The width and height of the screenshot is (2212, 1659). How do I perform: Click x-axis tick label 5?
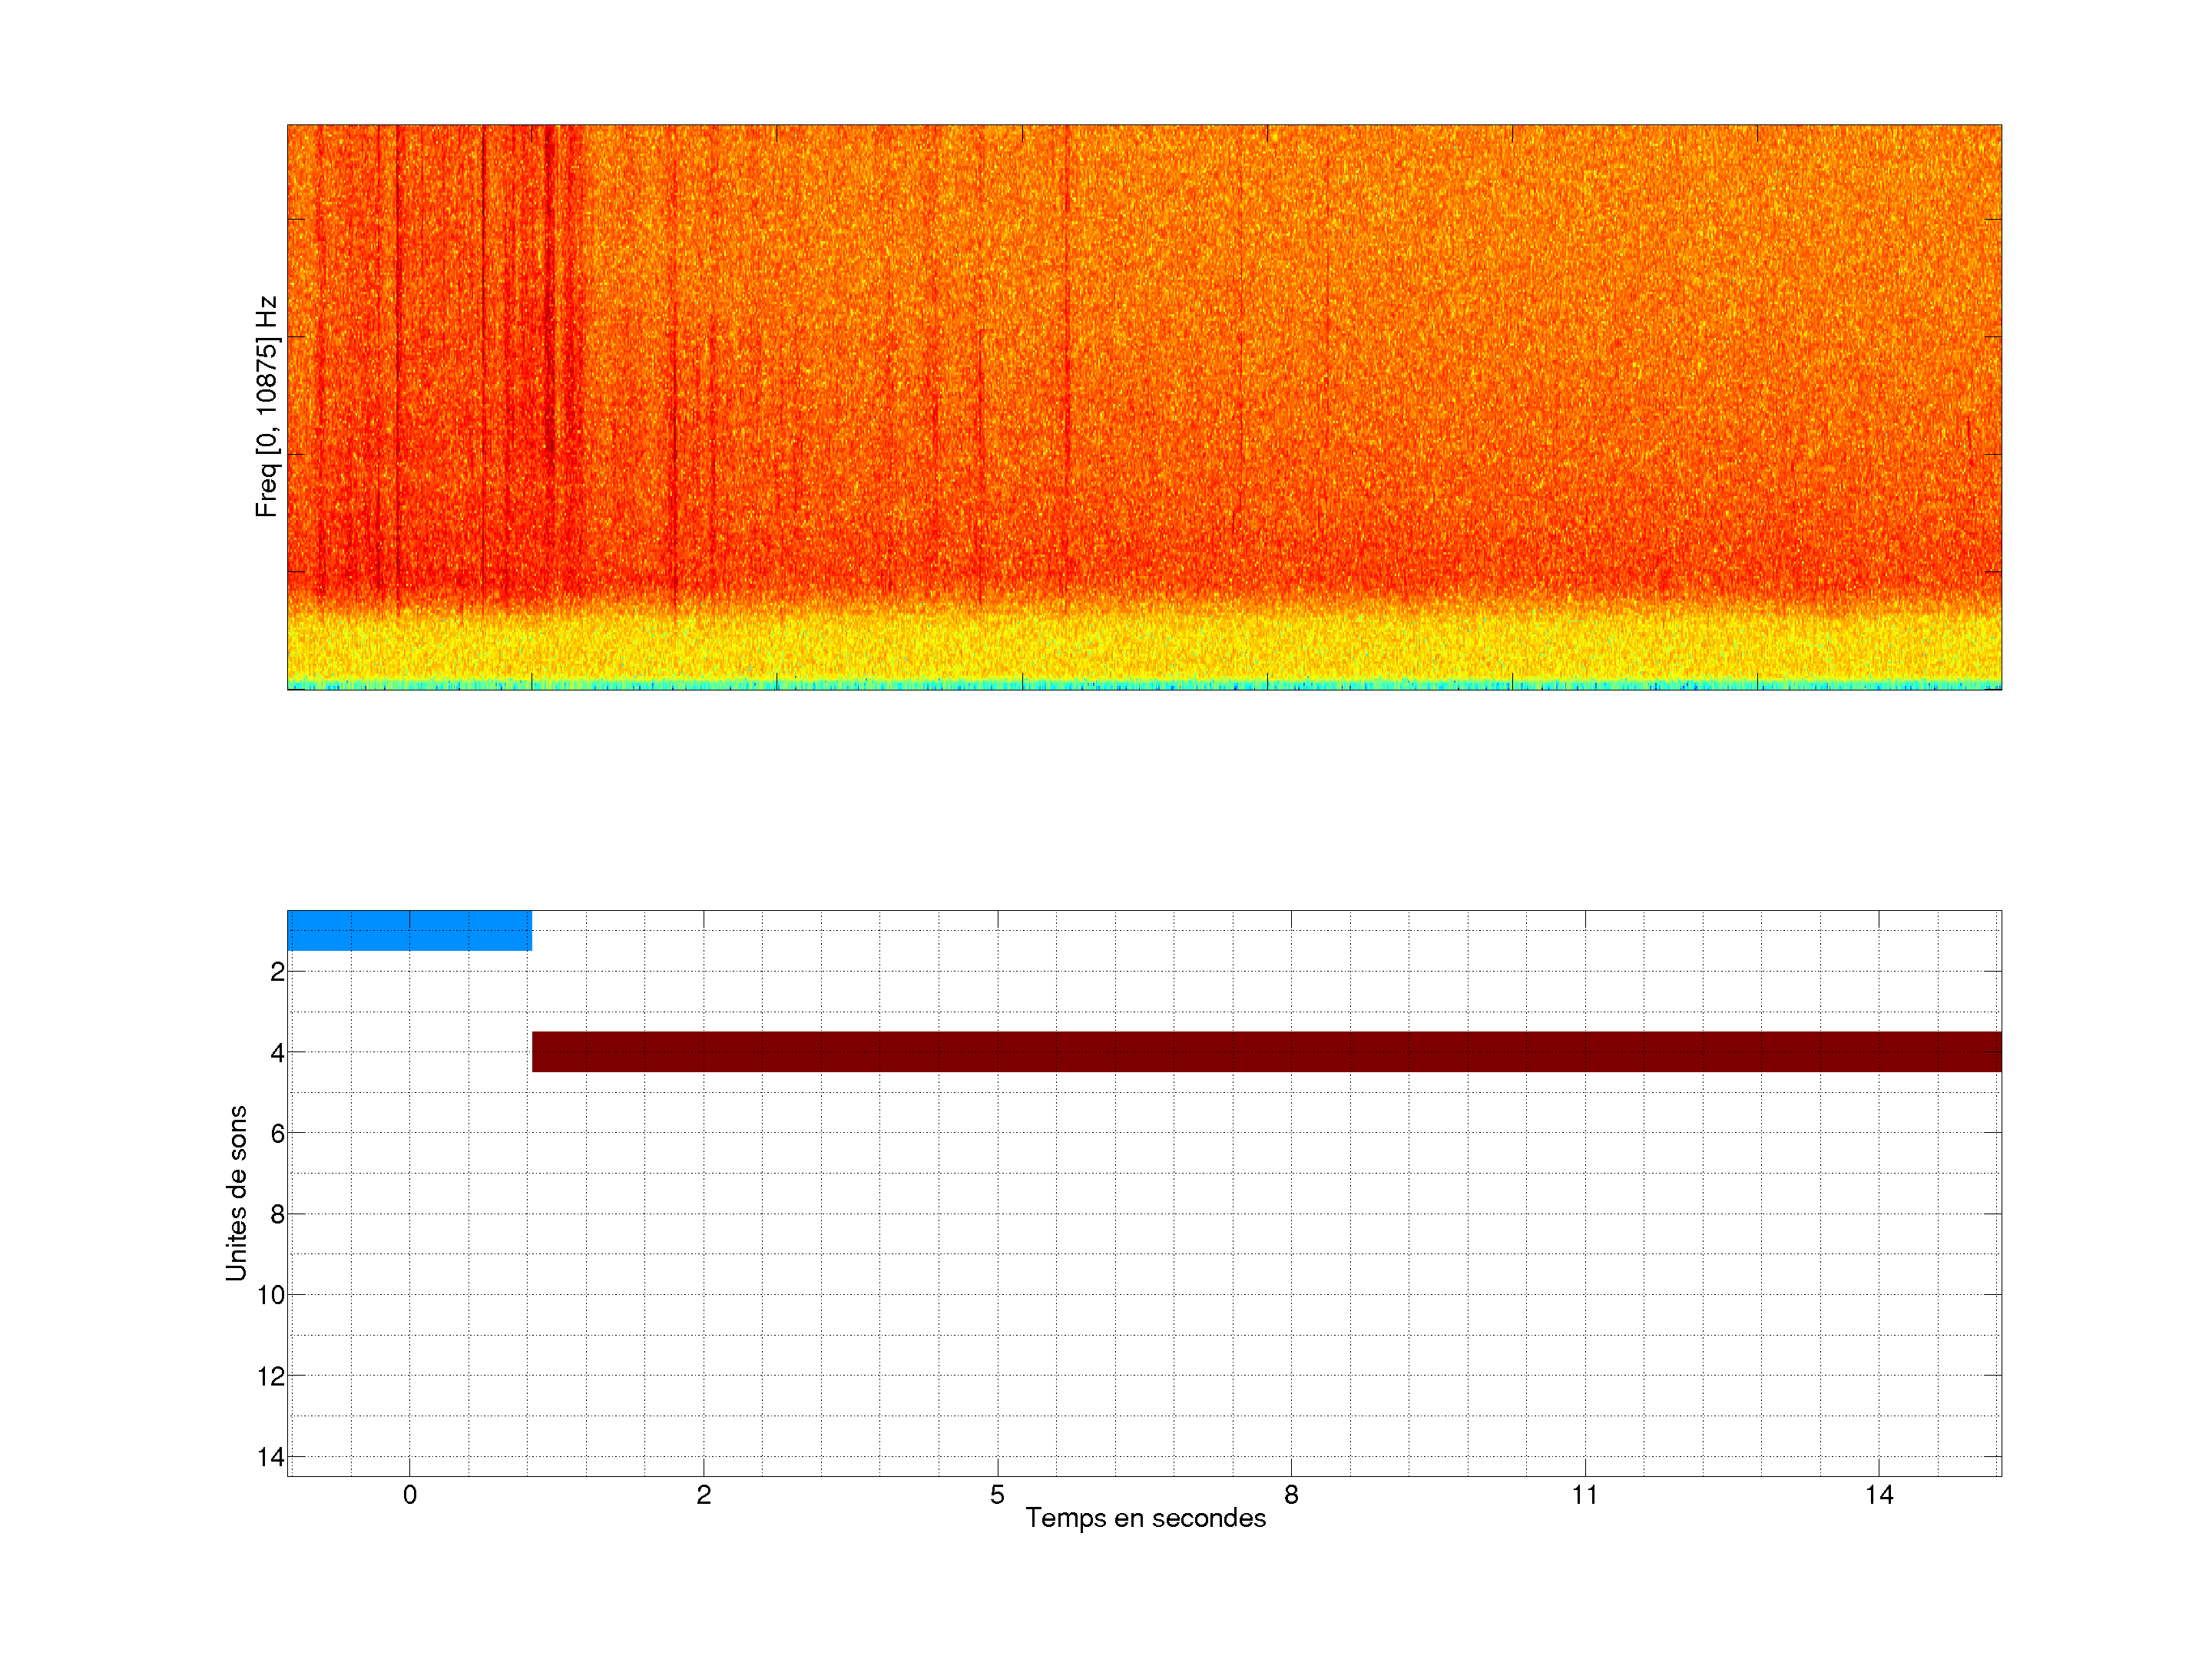point(997,1495)
